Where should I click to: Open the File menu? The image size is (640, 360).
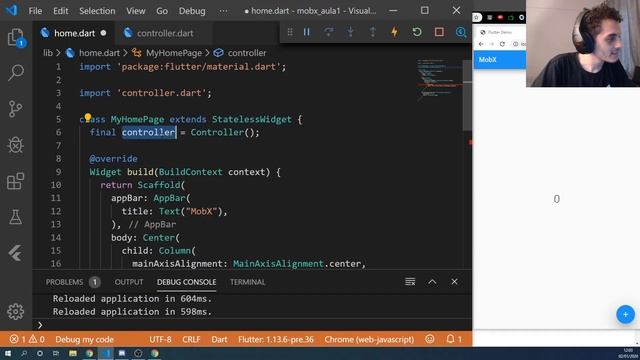36,11
